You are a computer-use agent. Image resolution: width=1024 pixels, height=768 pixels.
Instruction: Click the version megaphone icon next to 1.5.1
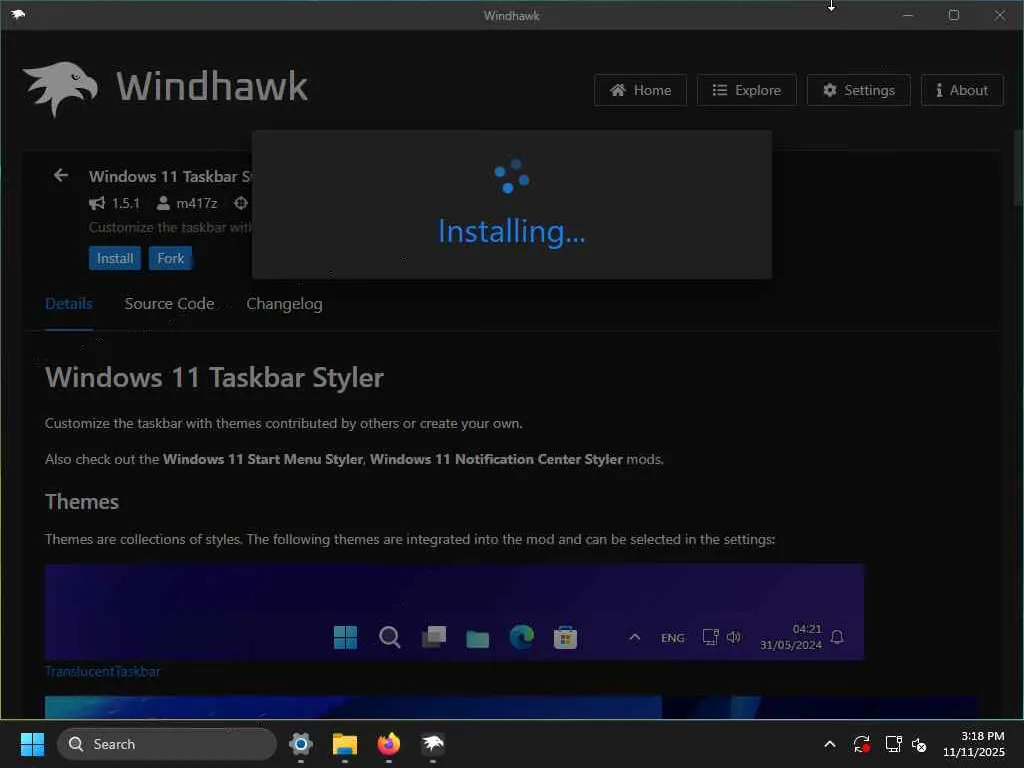tap(97, 203)
